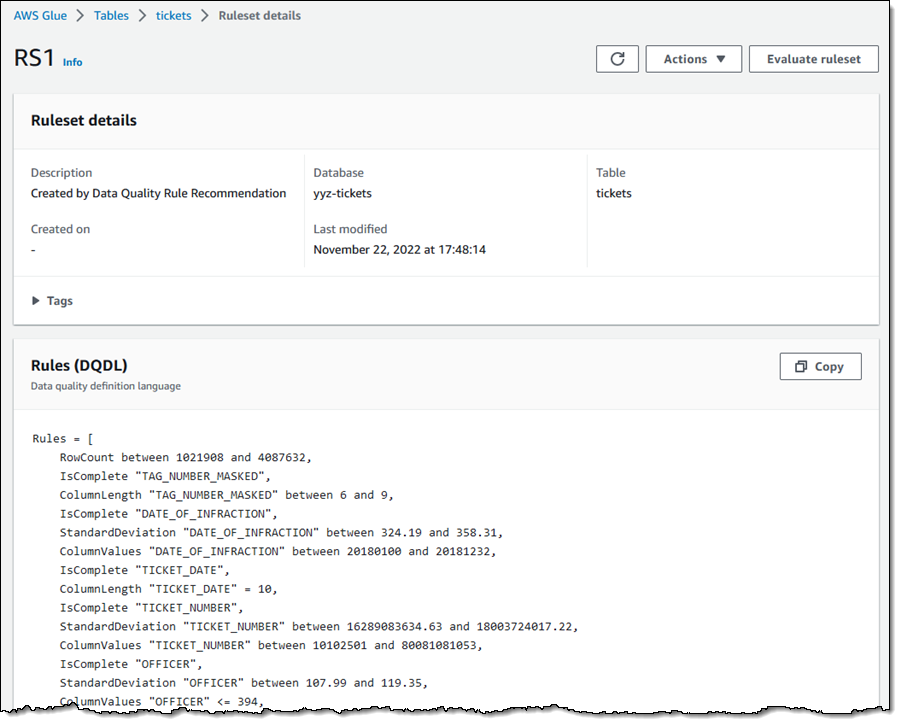Viewport: 900px width, 724px height.
Task: Go to AWS Glue breadcrumb
Action: [x=40, y=16]
